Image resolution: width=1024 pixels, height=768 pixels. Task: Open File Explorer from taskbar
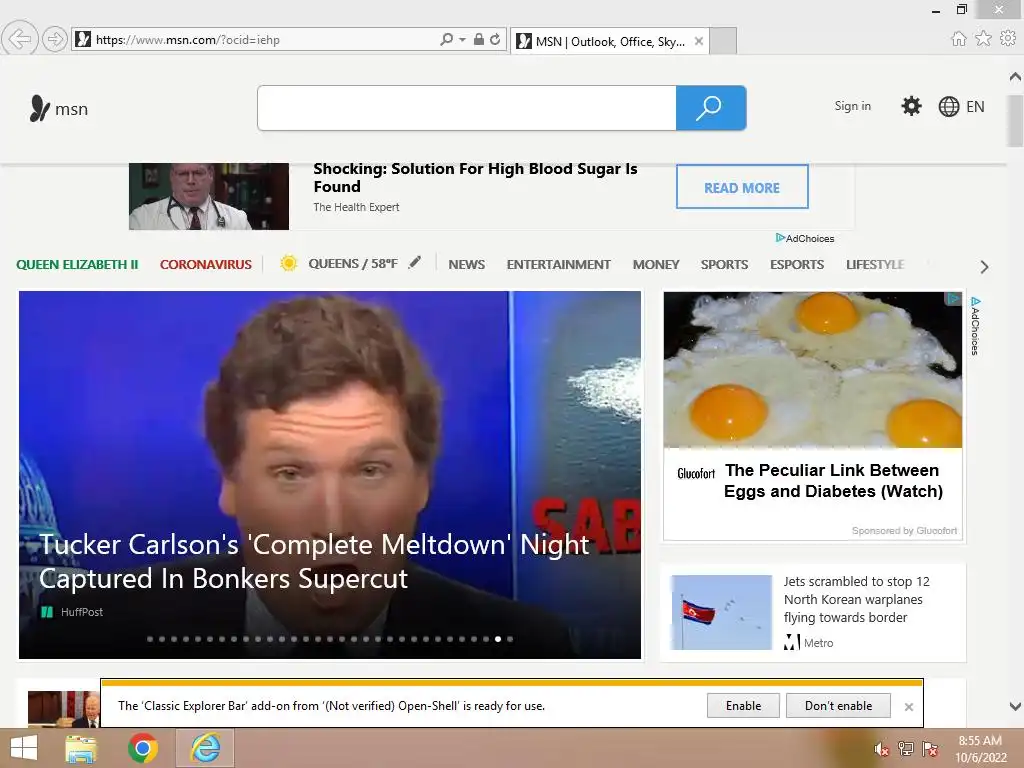(81, 748)
